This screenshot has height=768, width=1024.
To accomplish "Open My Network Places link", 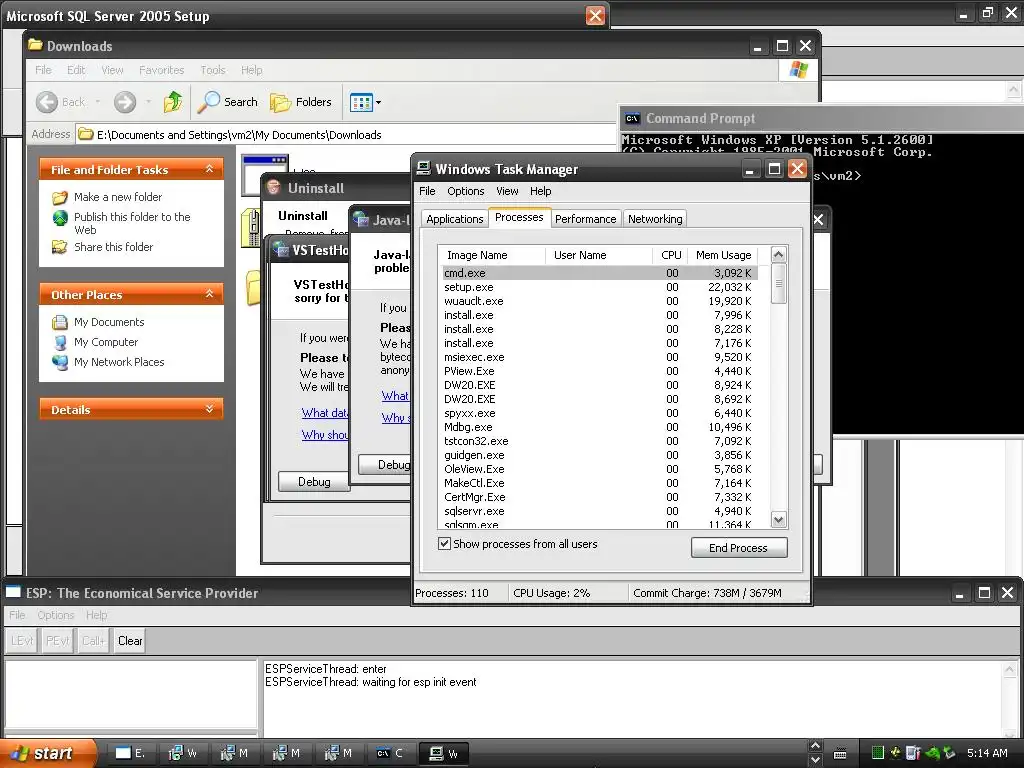I will [x=119, y=362].
